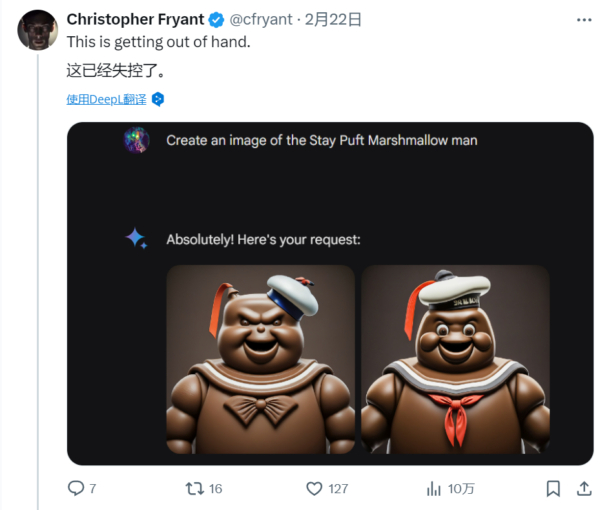
Task: Click the retweet count 16
Action: click(x=216, y=488)
